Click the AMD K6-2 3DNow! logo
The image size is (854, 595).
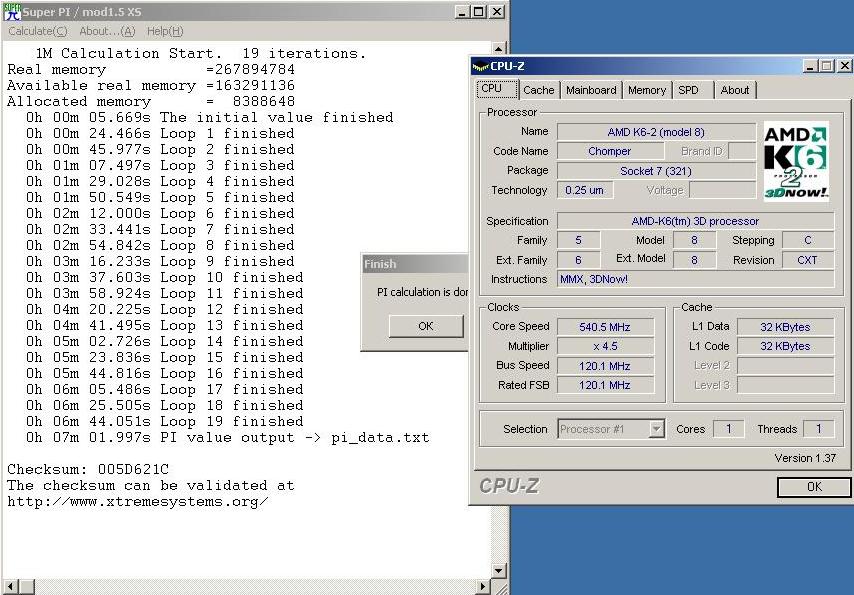[x=796, y=161]
